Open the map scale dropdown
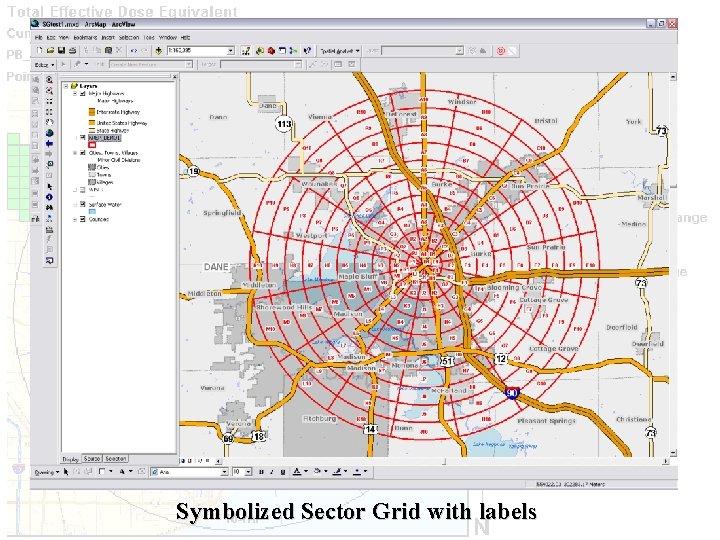This screenshot has width=720, height=540. [231, 51]
